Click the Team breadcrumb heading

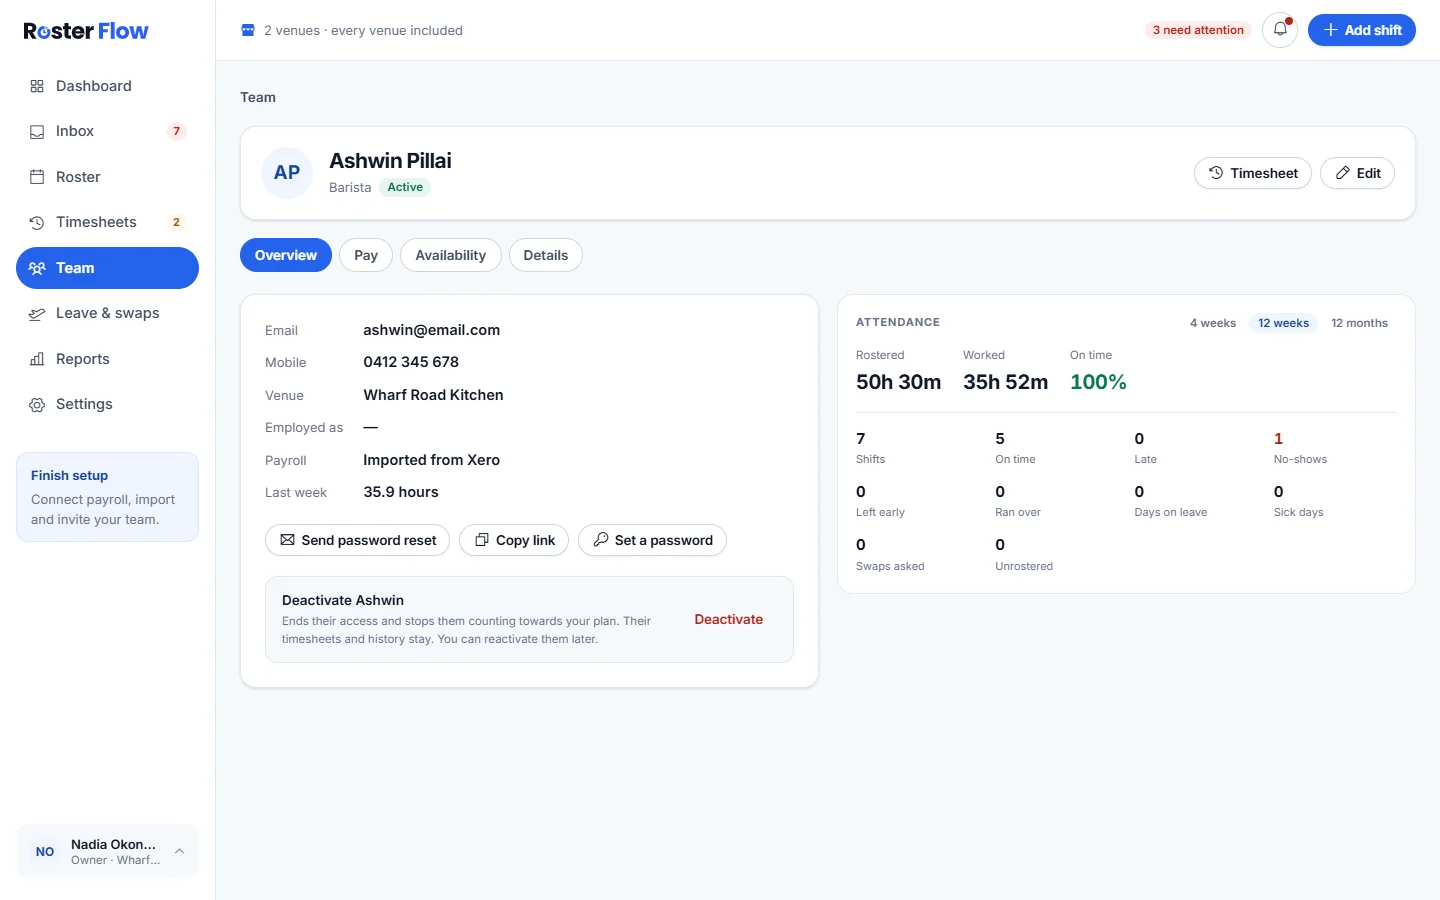pos(258,97)
